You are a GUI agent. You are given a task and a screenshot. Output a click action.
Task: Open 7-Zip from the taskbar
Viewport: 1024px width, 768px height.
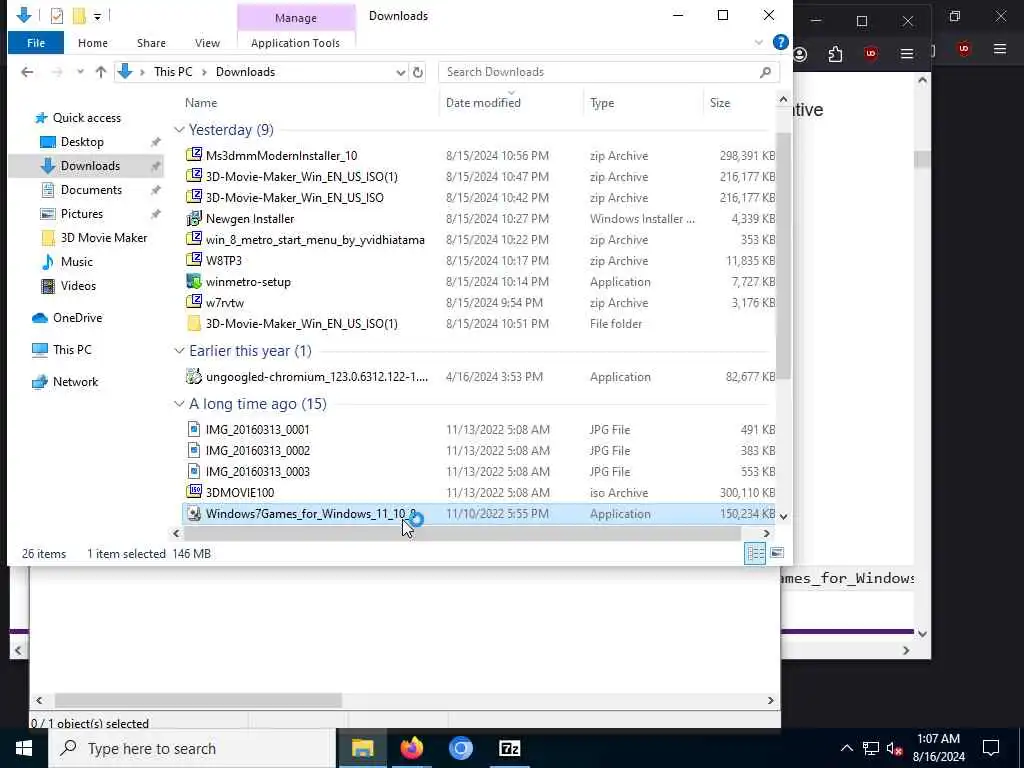pyautogui.click(x=509, y=748)
